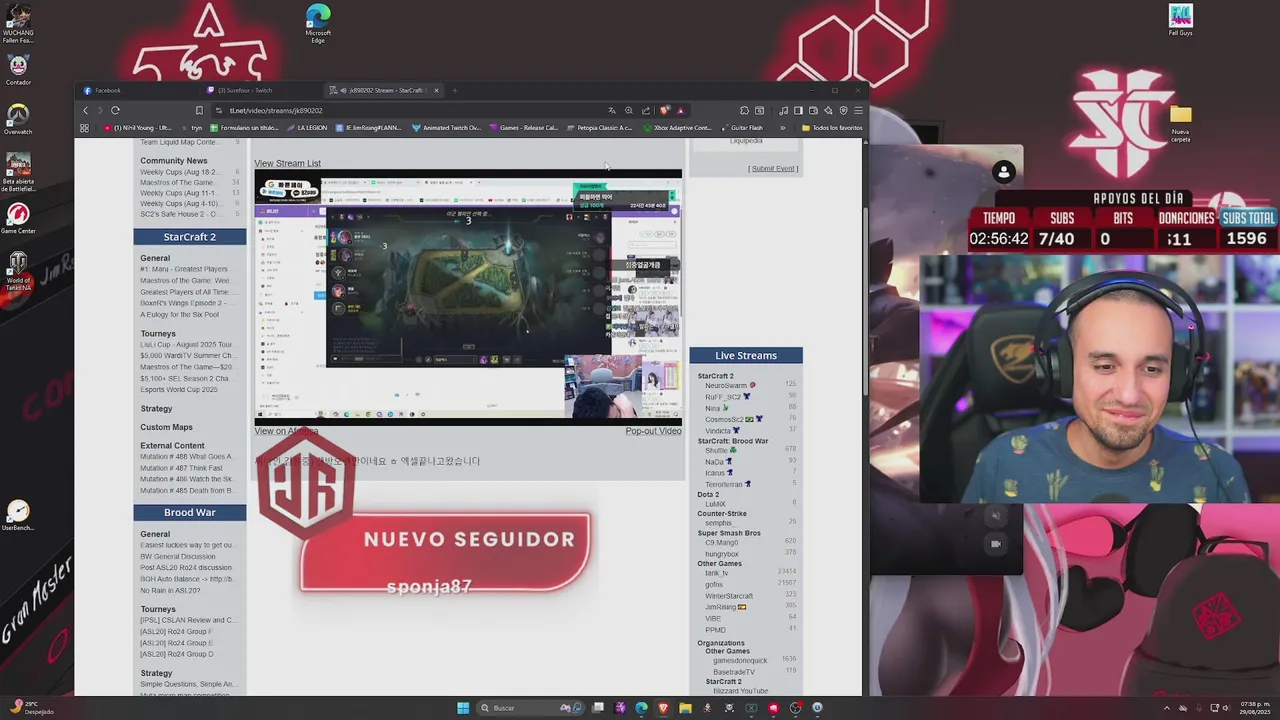Image resolution: width=1280 pixels, height=720 pixels.
Task: Click the Submit Event link
Action: coord(773,168)
